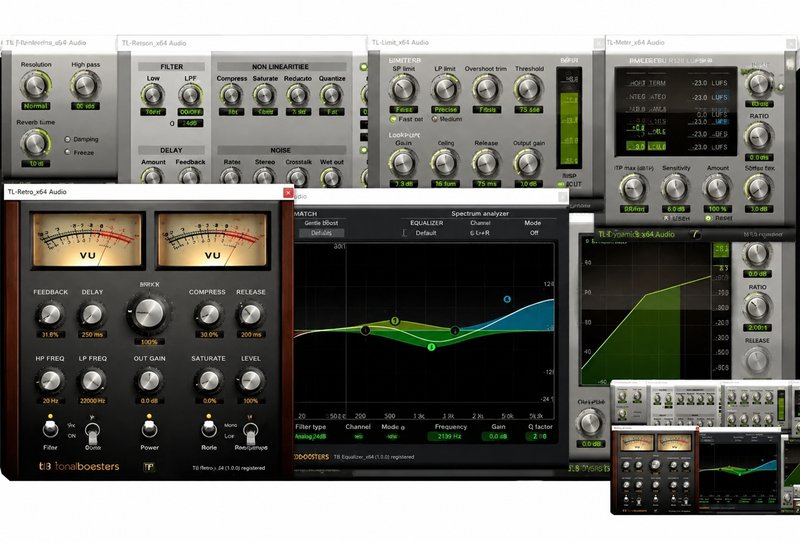This screenshot has width=800, height=542.
Task: Click the Resolution knob in reverb plugin
Action: pos(36,85)
